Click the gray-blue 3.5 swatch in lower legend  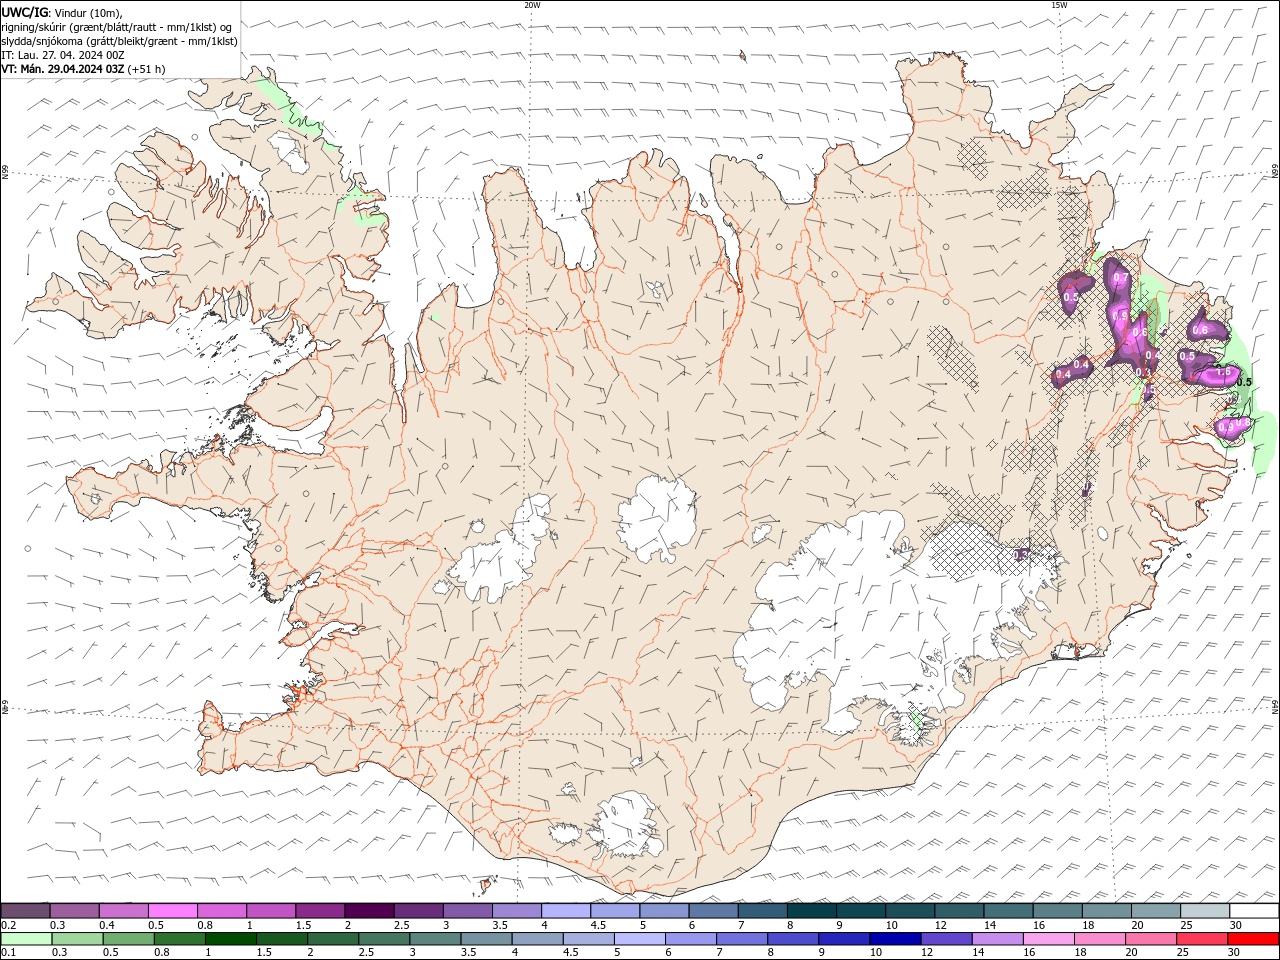click(x=486, y=939)
